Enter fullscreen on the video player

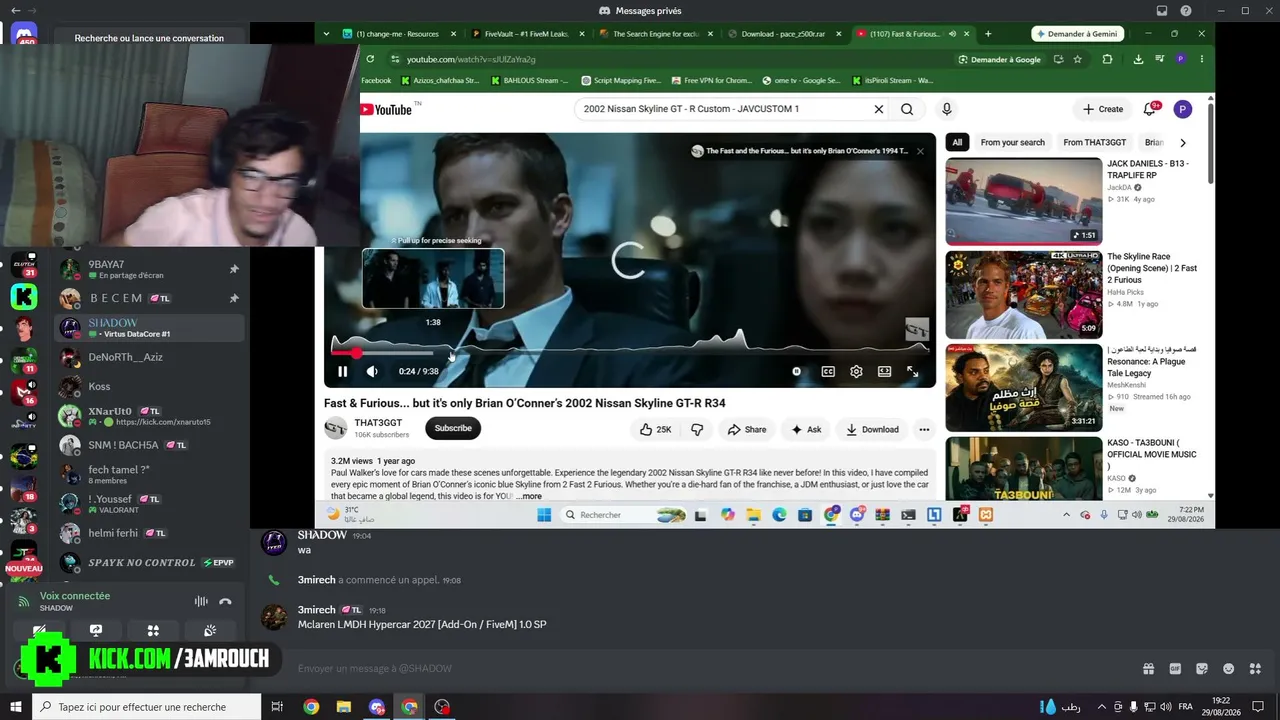(912, 371)
